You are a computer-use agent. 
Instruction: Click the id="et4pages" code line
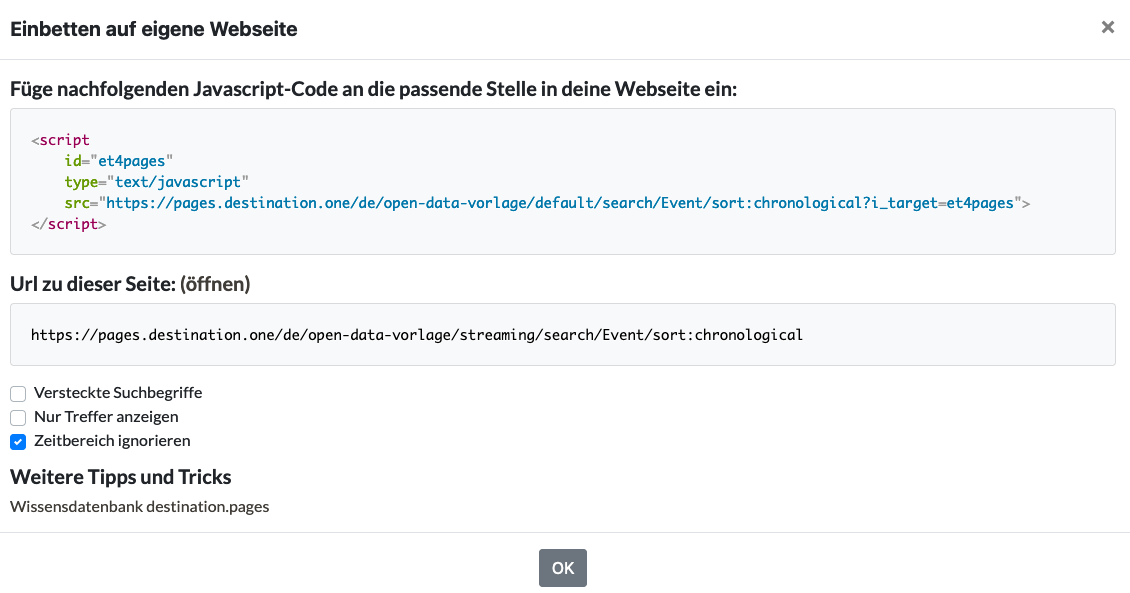point(119,161)
